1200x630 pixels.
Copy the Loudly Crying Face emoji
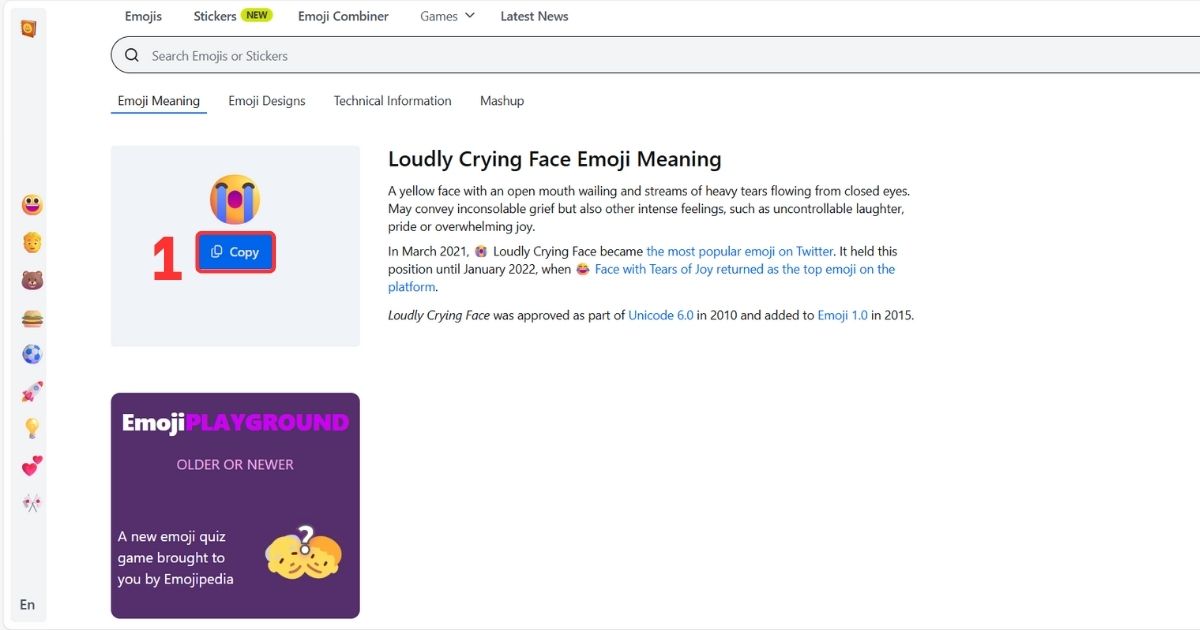(x=235, y=252)
